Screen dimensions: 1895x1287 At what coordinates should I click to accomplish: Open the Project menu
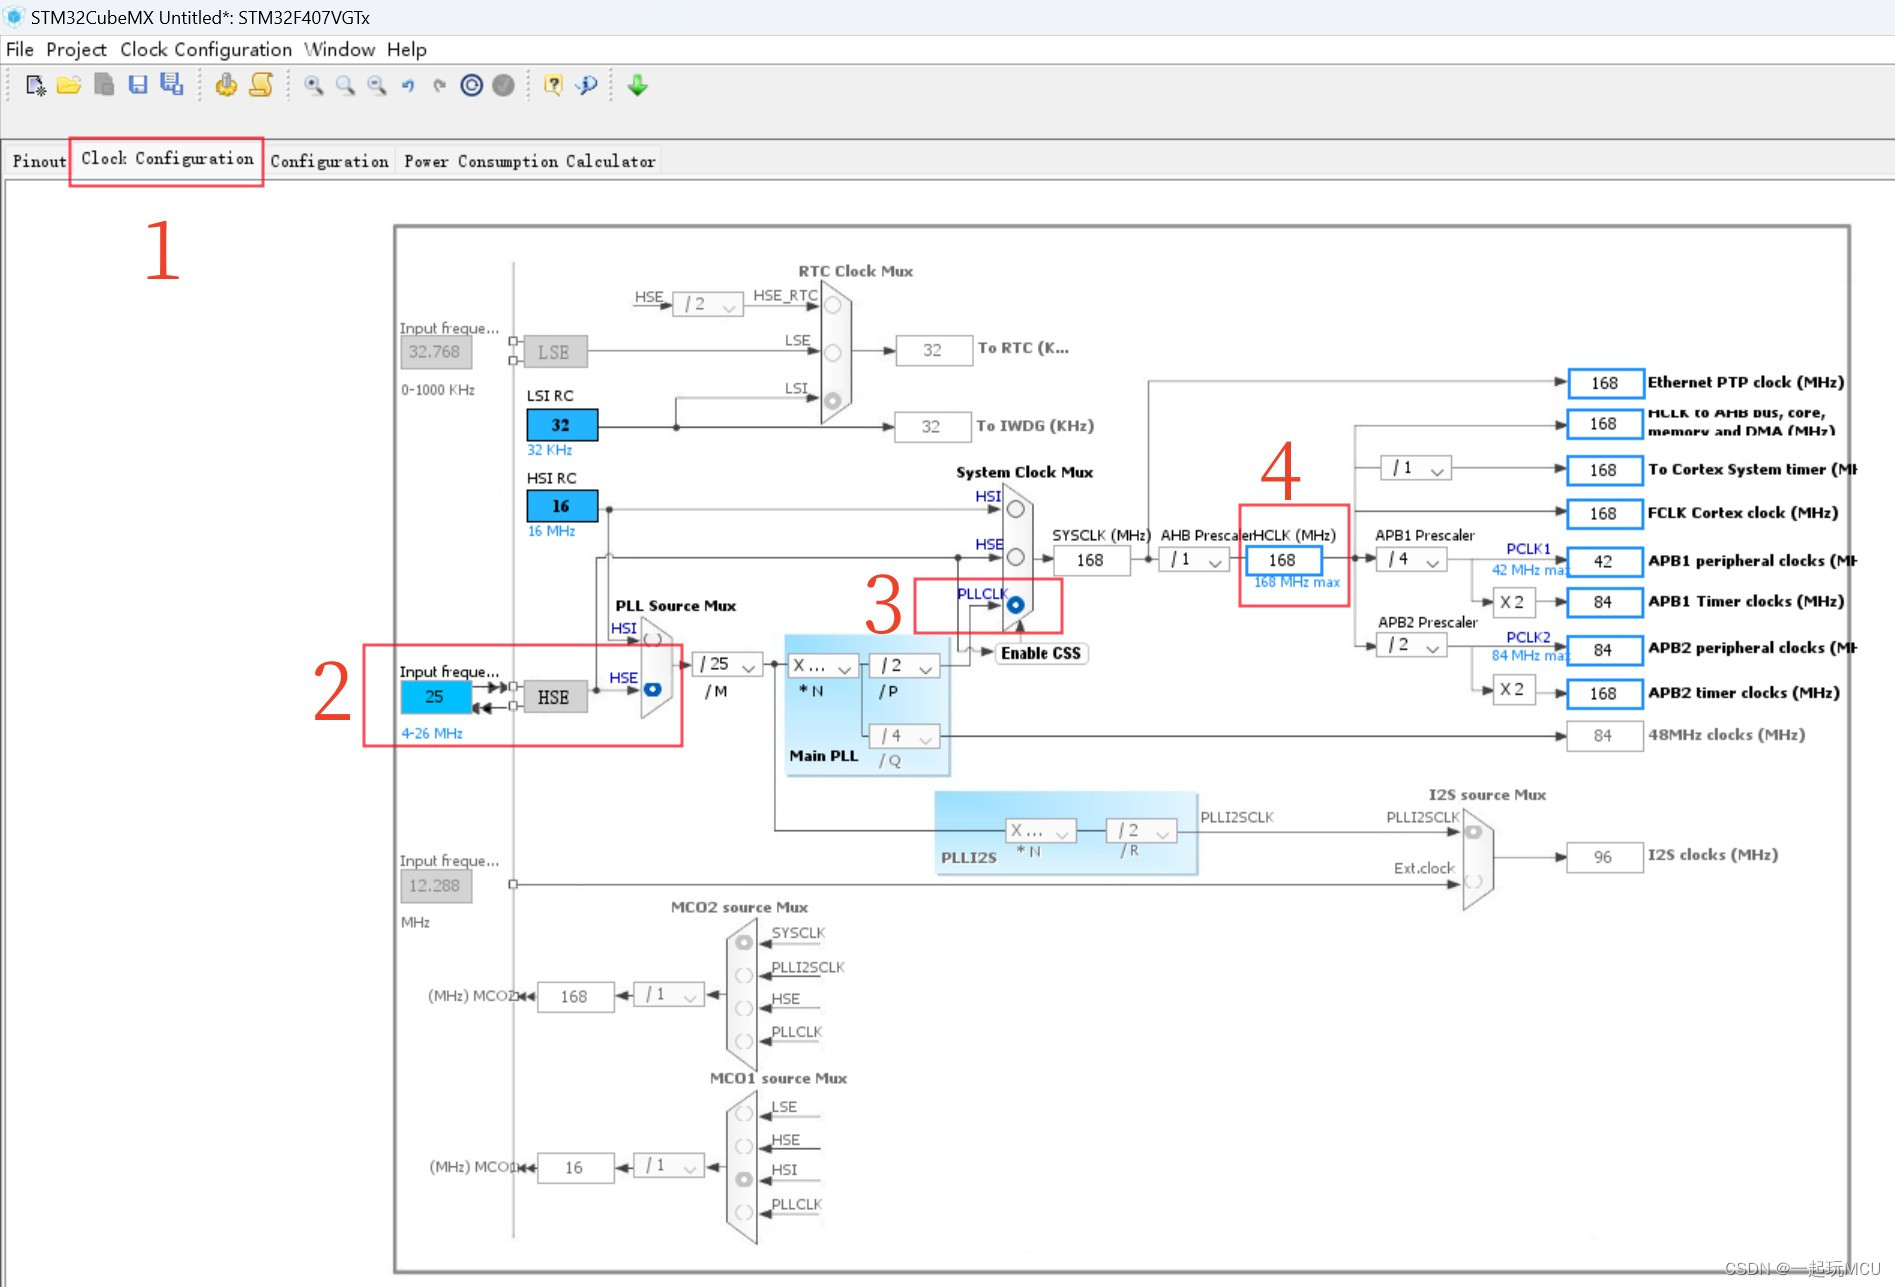[76, 49]
